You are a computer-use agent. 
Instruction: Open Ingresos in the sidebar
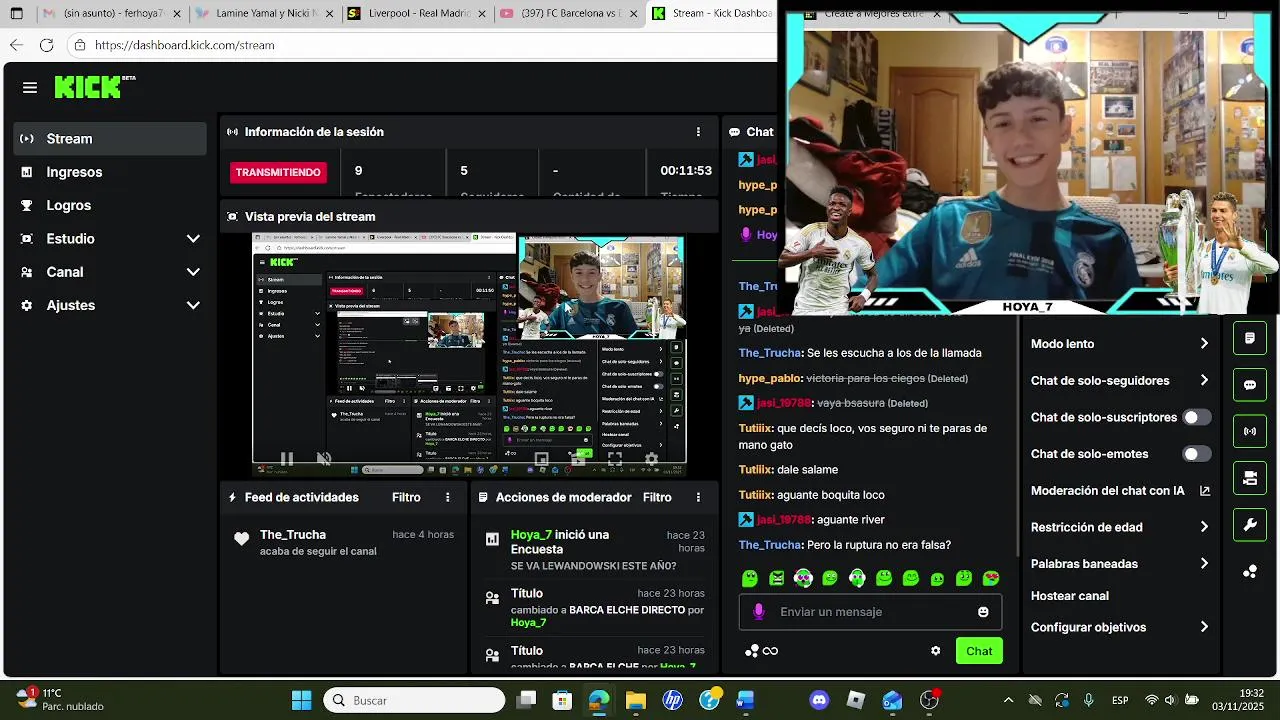tap(110, 172)
